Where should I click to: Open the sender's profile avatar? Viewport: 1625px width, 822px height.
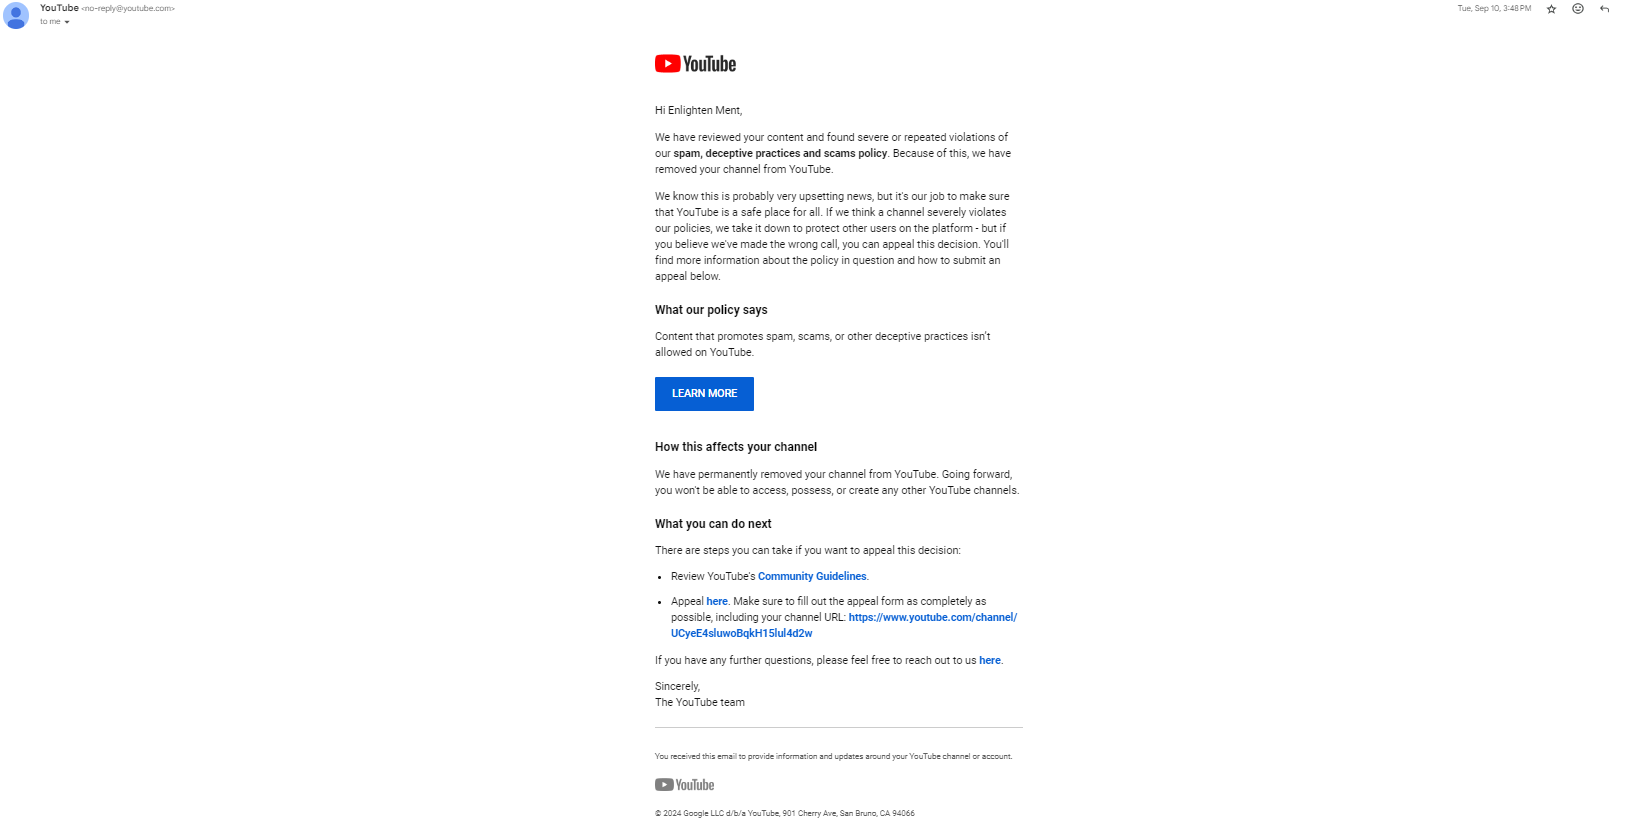(x=16, y=16)
